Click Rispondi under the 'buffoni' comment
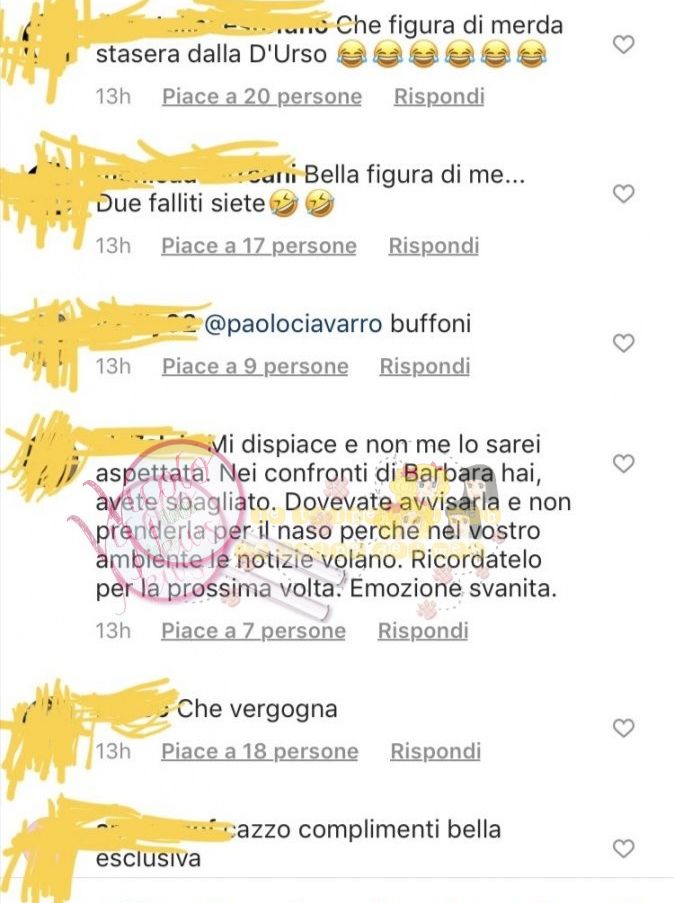 coord(425,366)
